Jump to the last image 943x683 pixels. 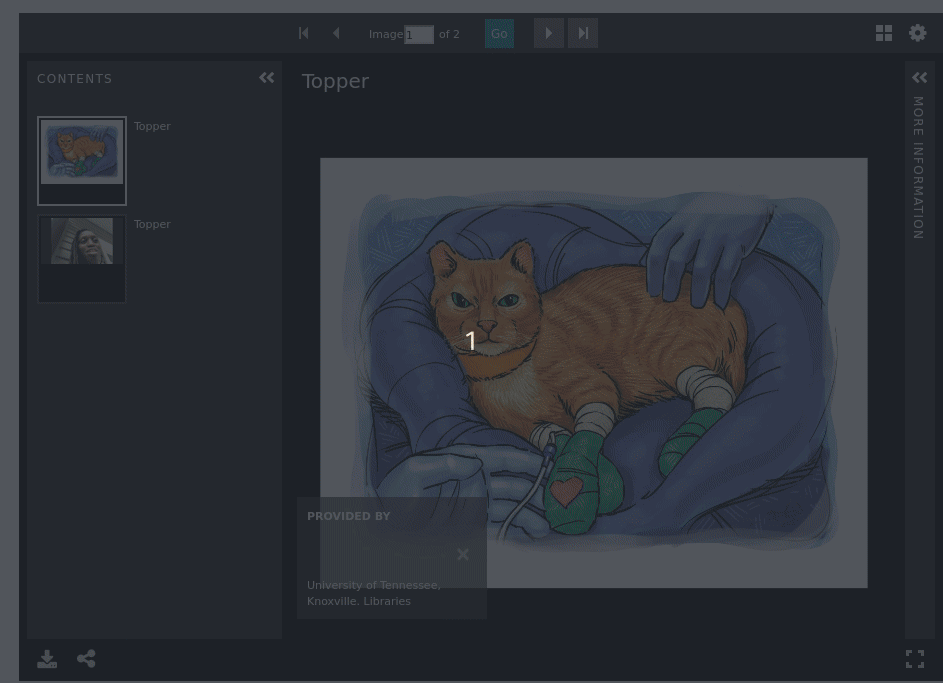583,33
